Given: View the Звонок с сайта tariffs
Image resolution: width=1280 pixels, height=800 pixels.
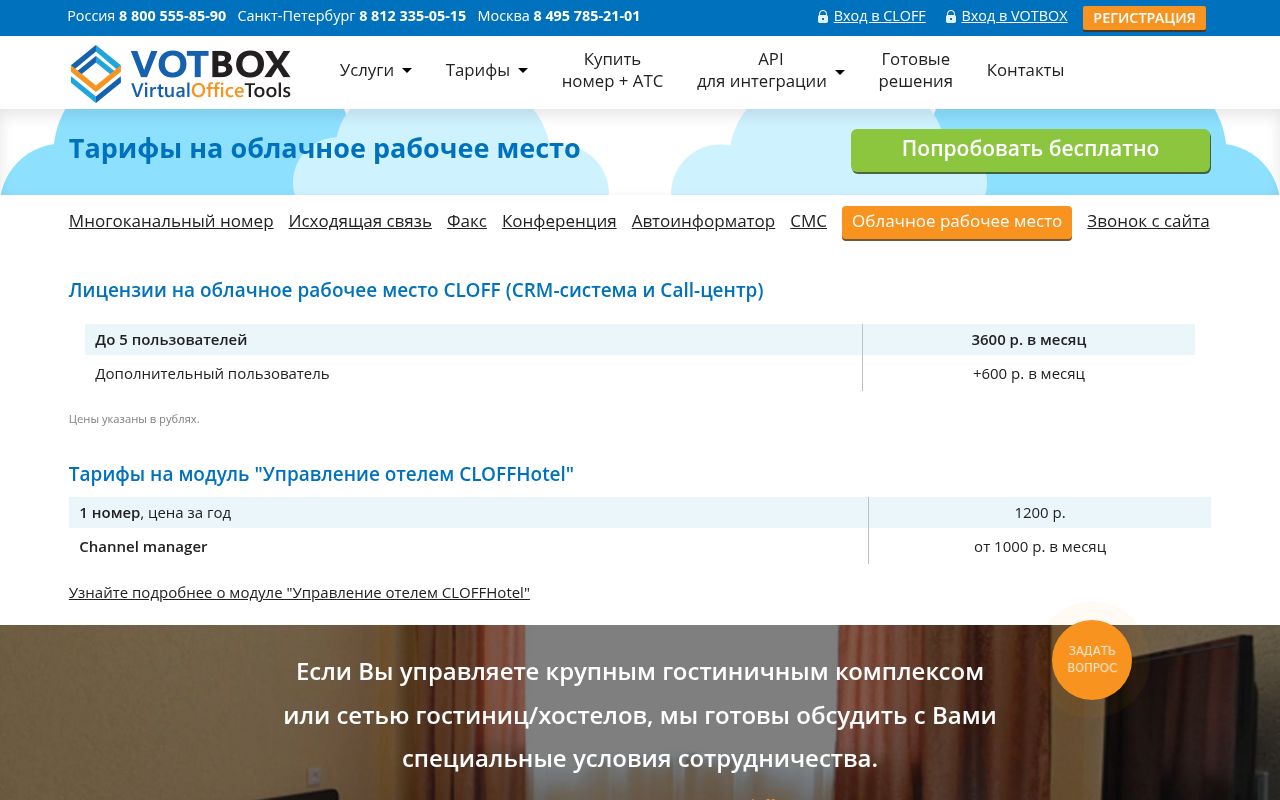Looking at the screenshot, I should (x=1148, y=221).
